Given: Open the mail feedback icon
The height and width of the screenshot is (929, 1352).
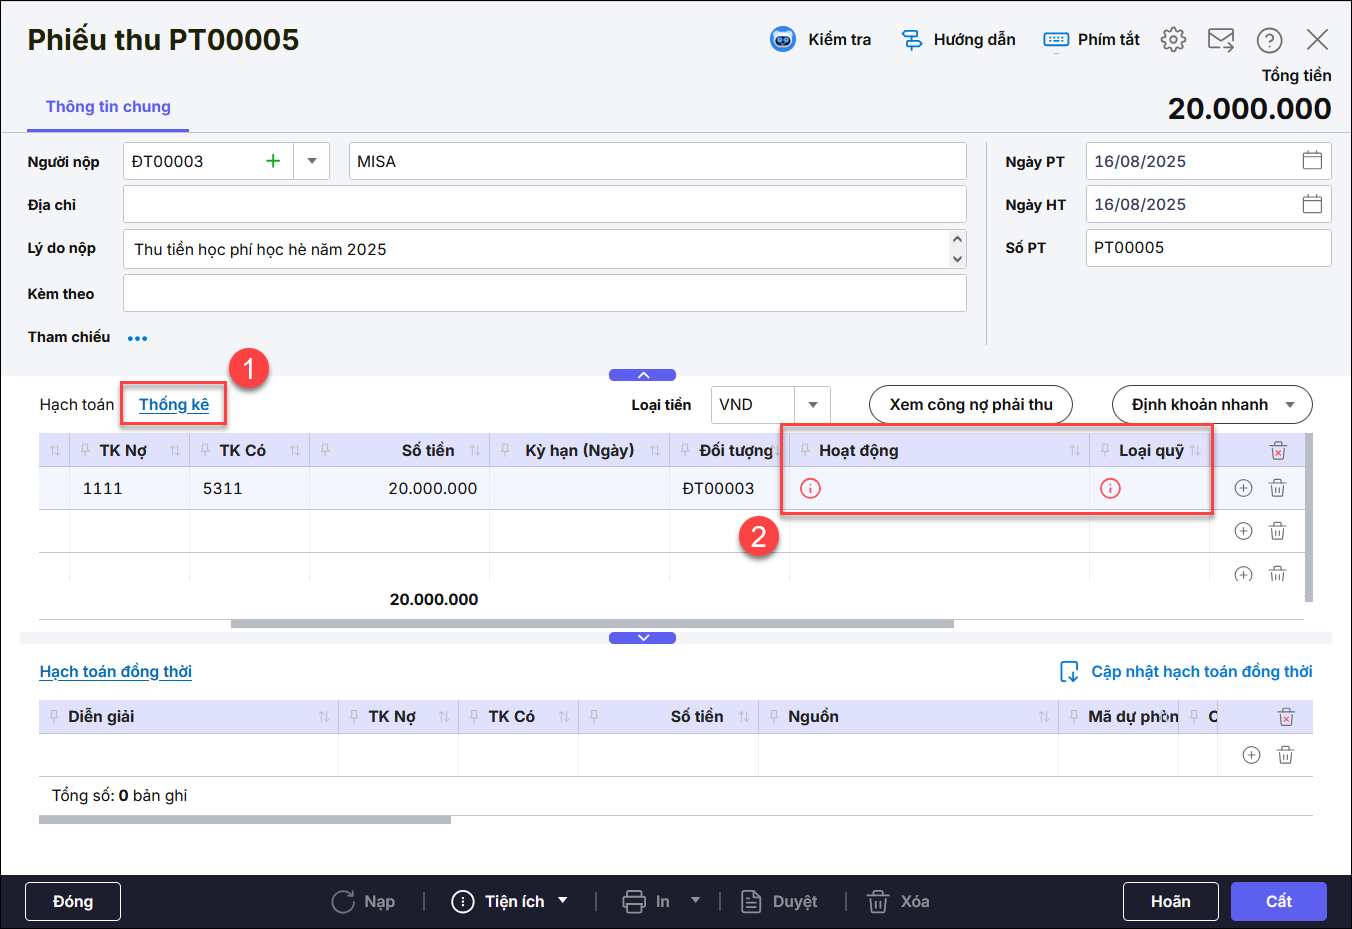Looking at the screenshot, I should pos(1220,40).
